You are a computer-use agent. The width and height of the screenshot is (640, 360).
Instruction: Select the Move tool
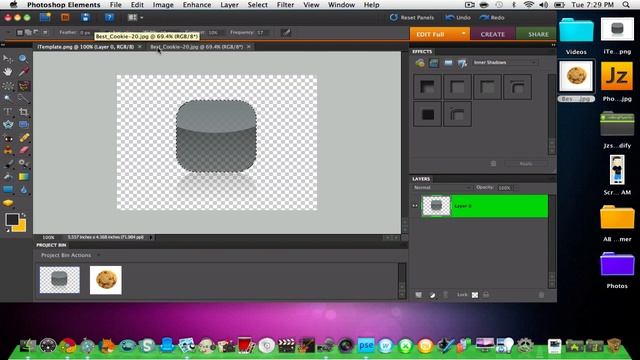[8, 59]
